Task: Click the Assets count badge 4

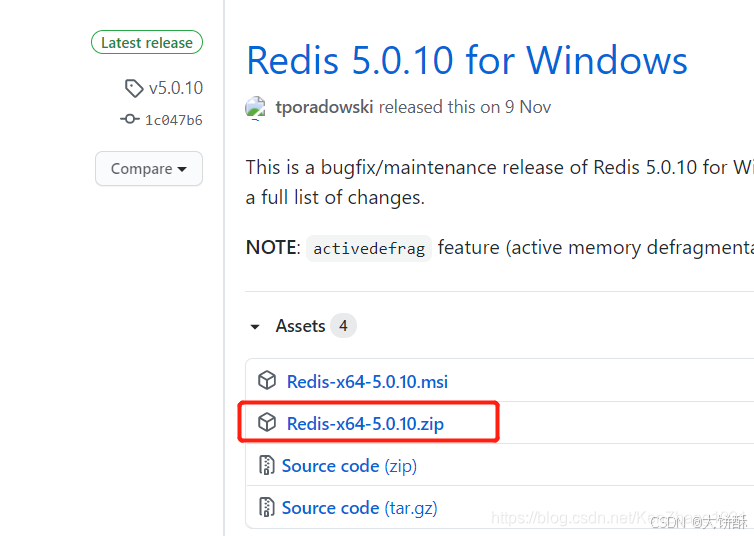Action: [x=343, y=326]
